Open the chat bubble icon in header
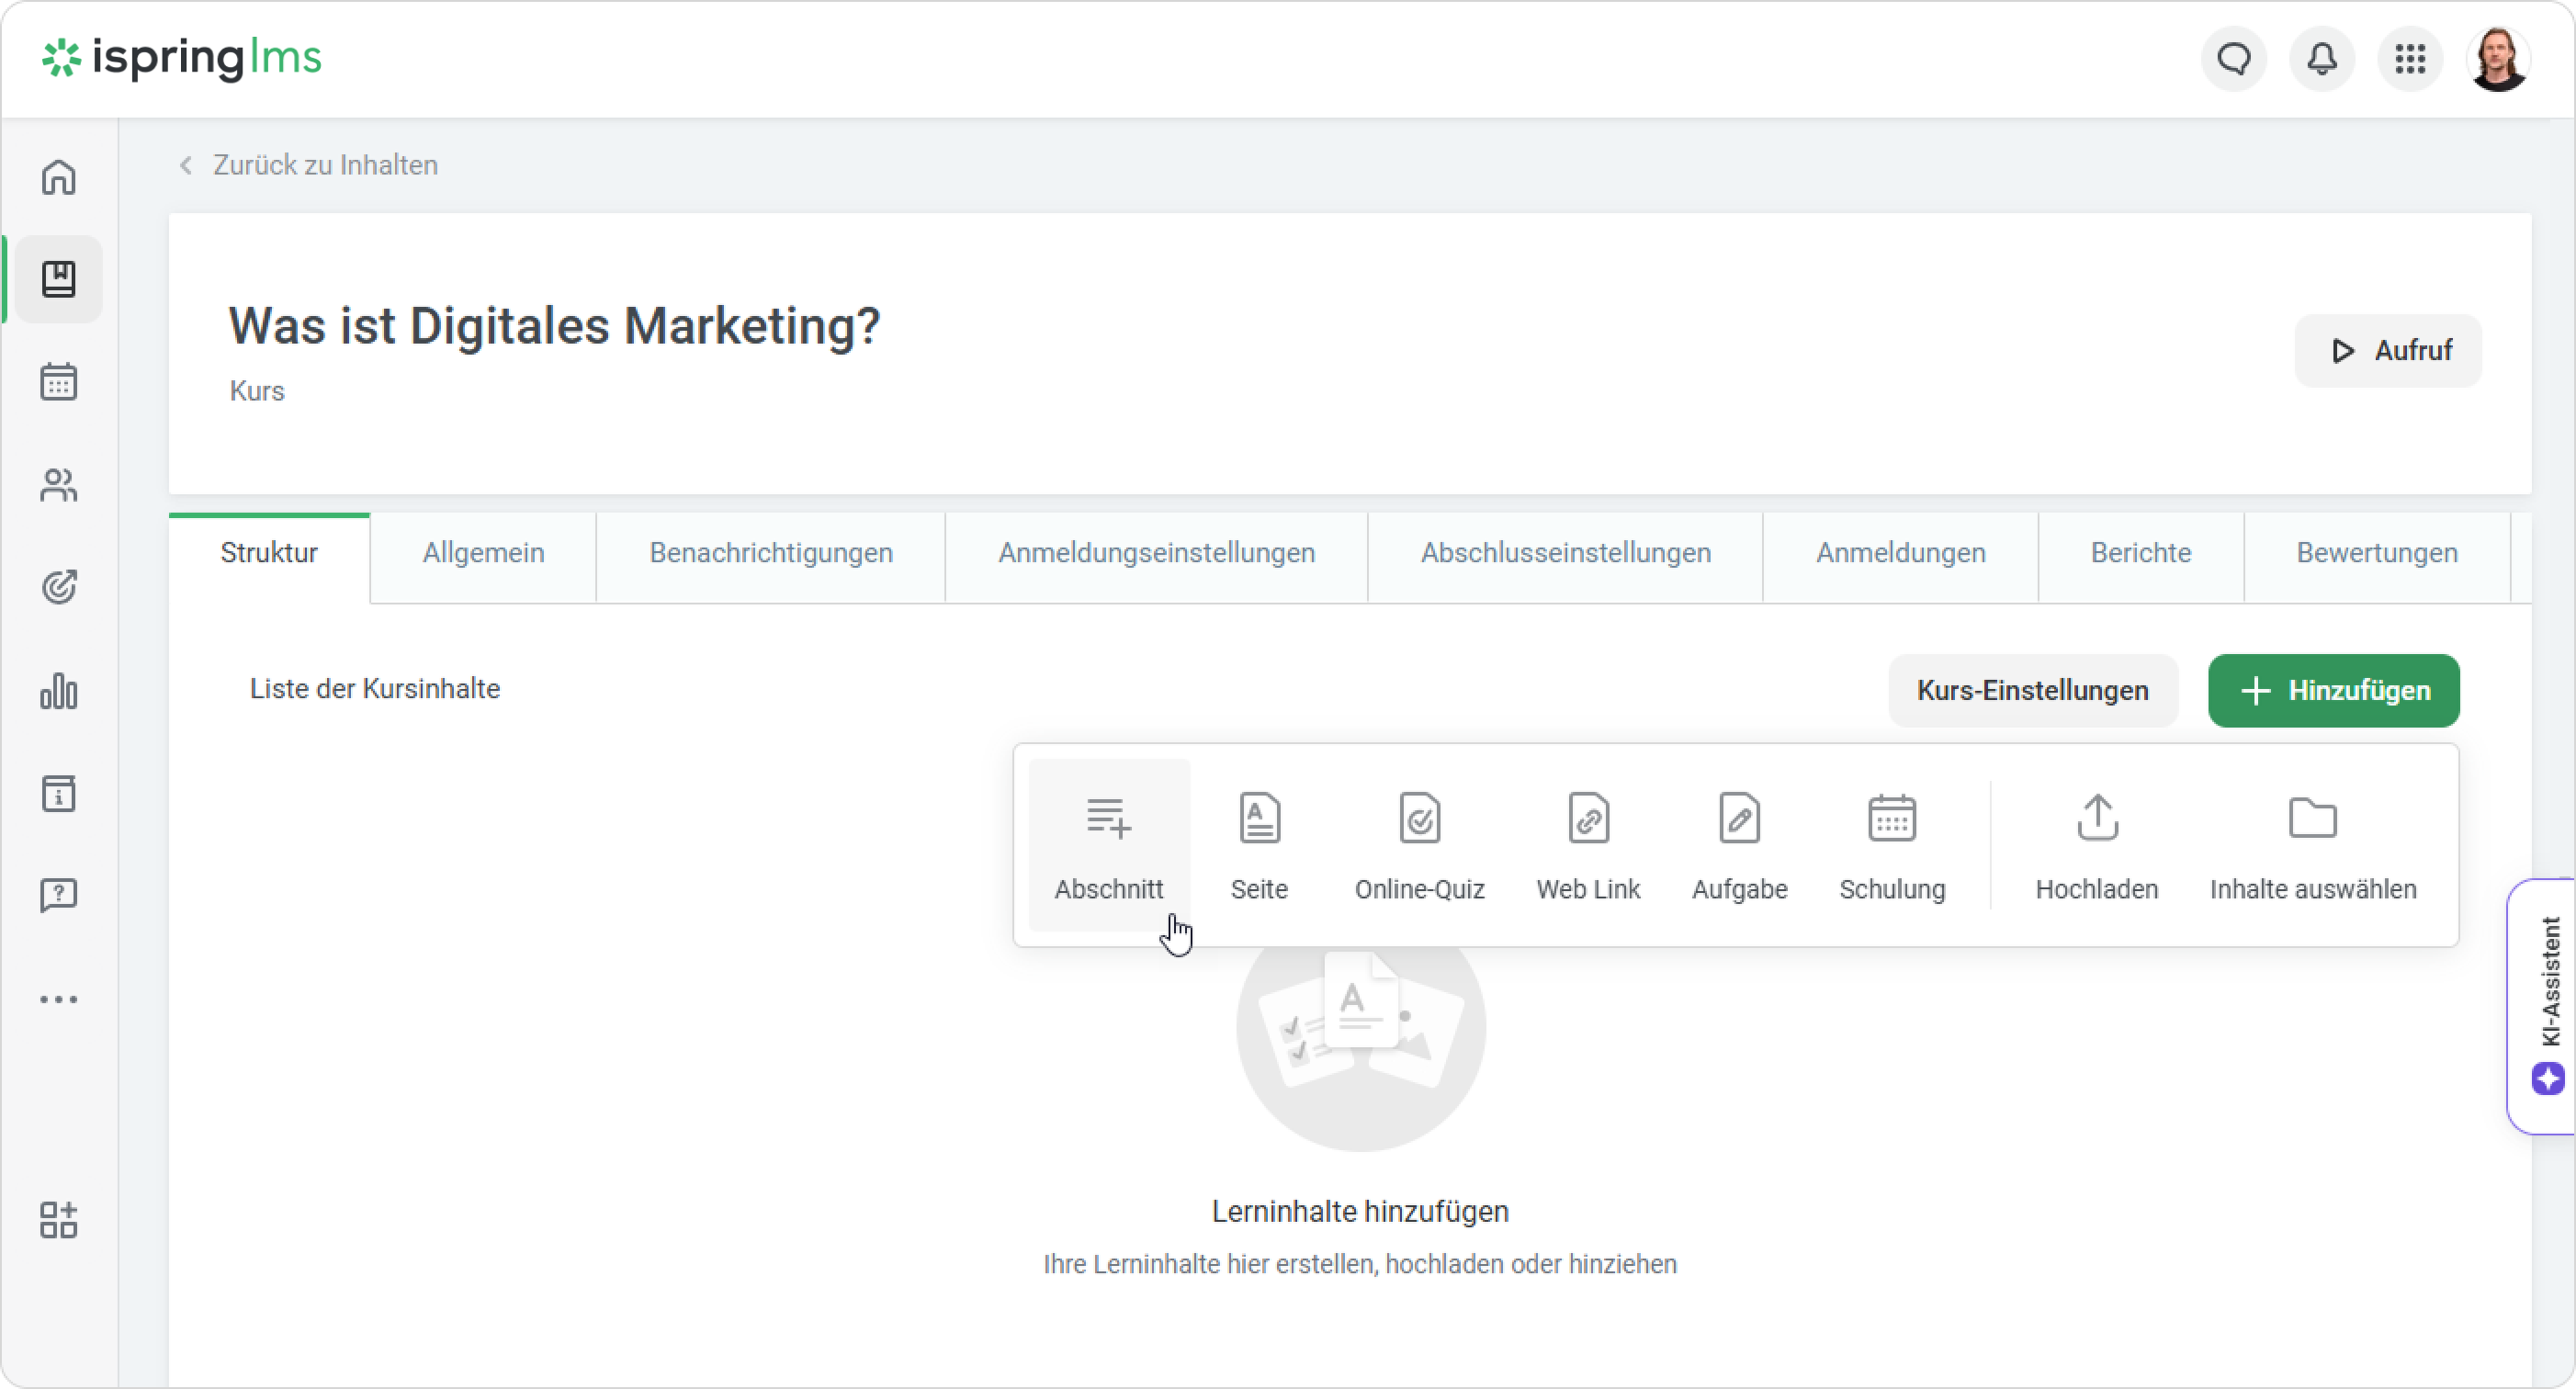The height and width of the screenshot is (1389, 2576). [x=2234, y=59]
